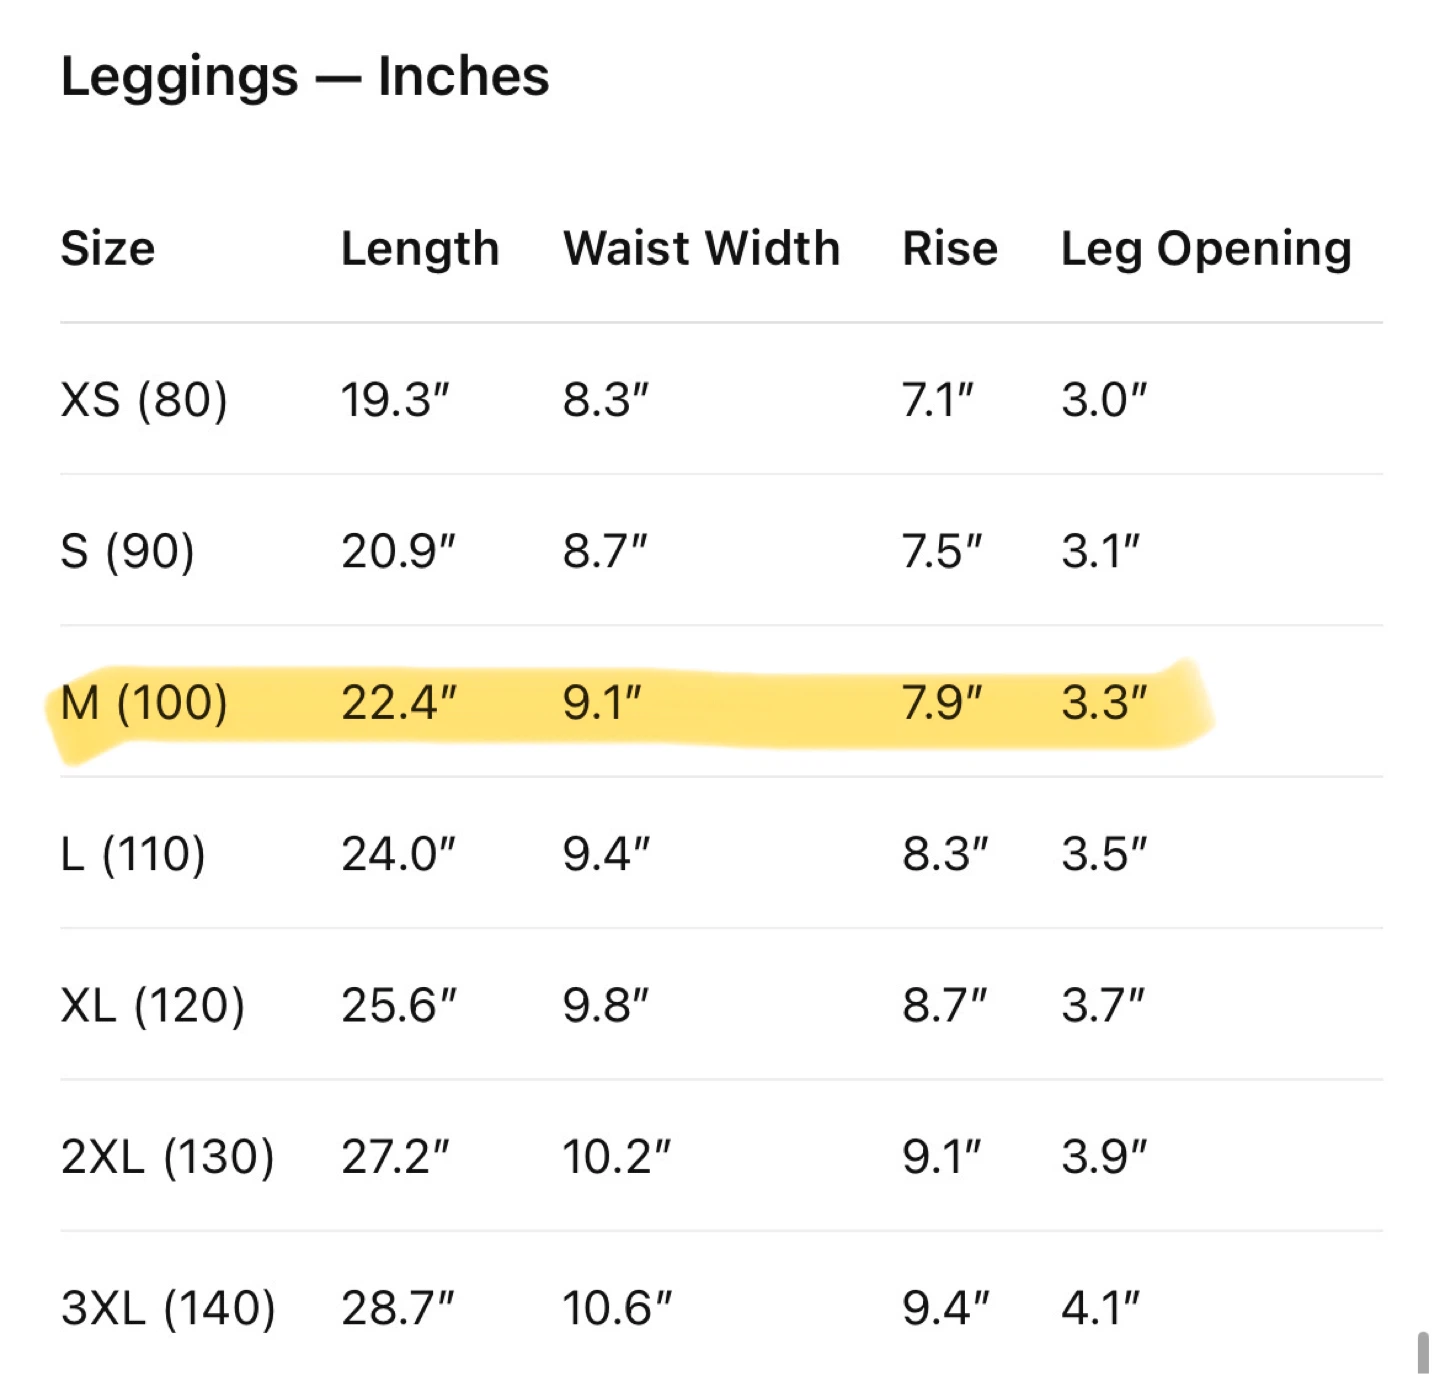This screenshot has width=1440, height=1374.
Task: Click the Waist Width column header
Action: (701, 248)
